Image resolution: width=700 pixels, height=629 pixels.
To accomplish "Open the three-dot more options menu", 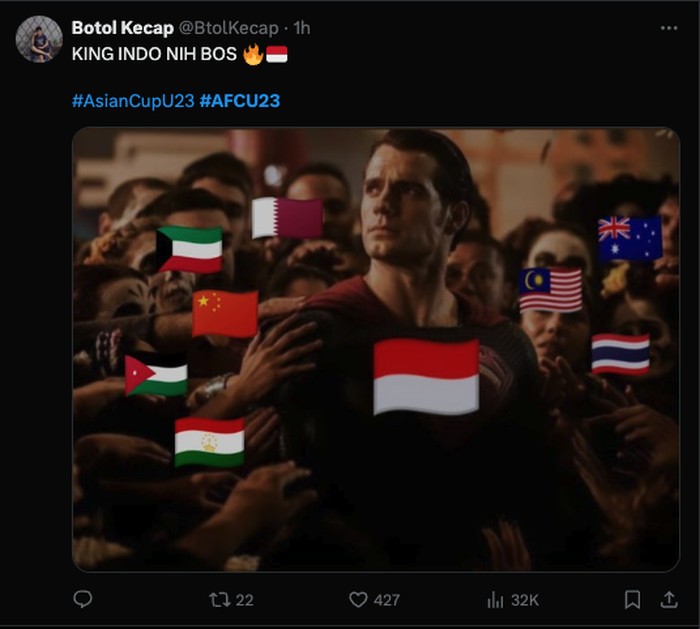I will point(669,28).
